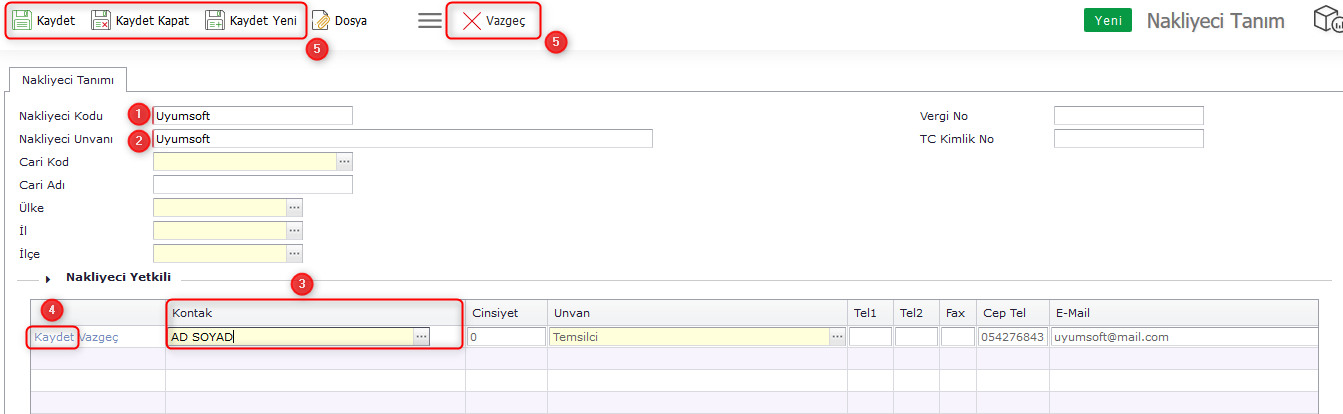The image size is (1343, 414).
Task: Open the Cari Kod lookup button
Action: [345, 161]
